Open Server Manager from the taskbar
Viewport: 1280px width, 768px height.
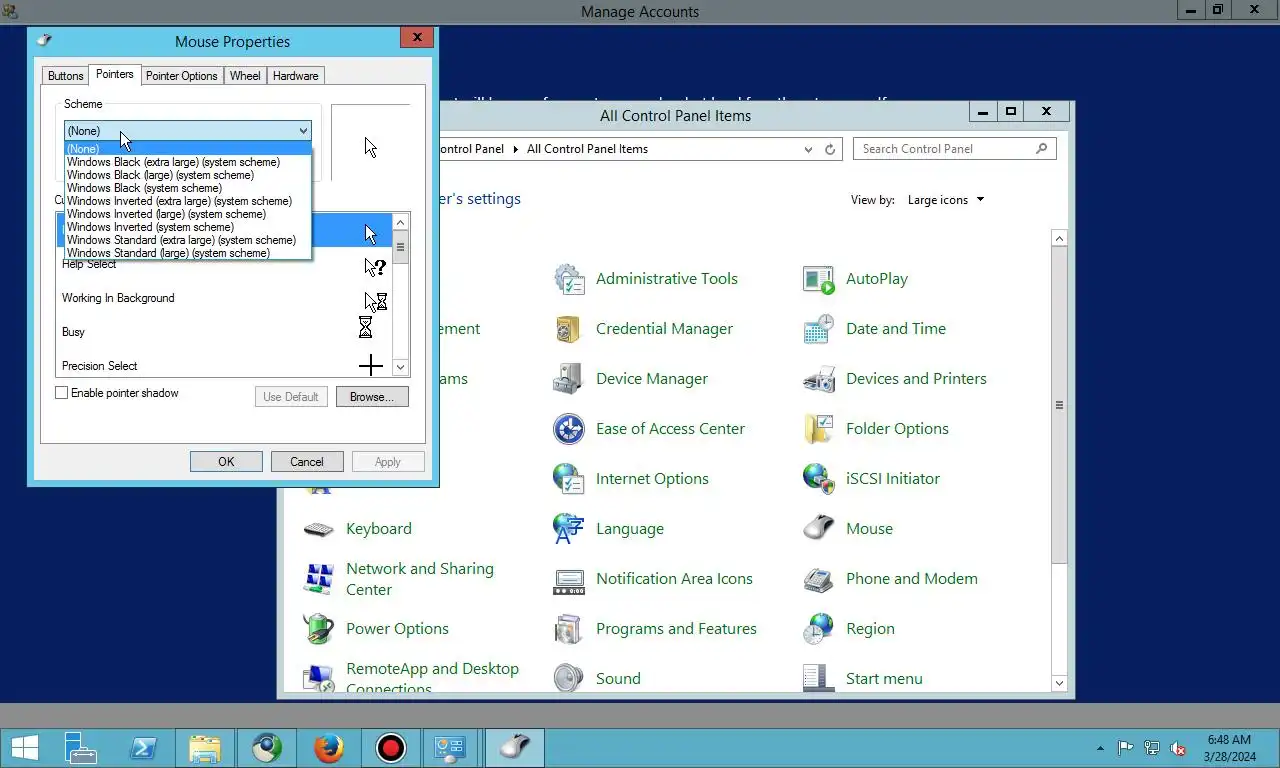tap(81, 748)
